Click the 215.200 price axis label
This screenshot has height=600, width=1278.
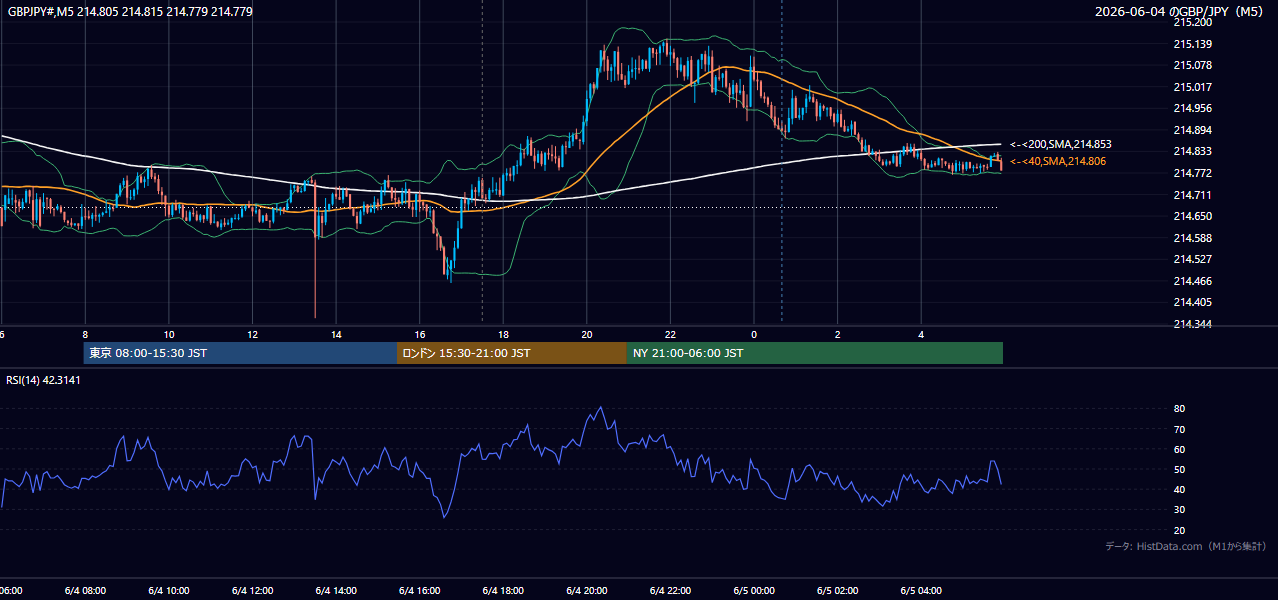(x=1192, y=22)
